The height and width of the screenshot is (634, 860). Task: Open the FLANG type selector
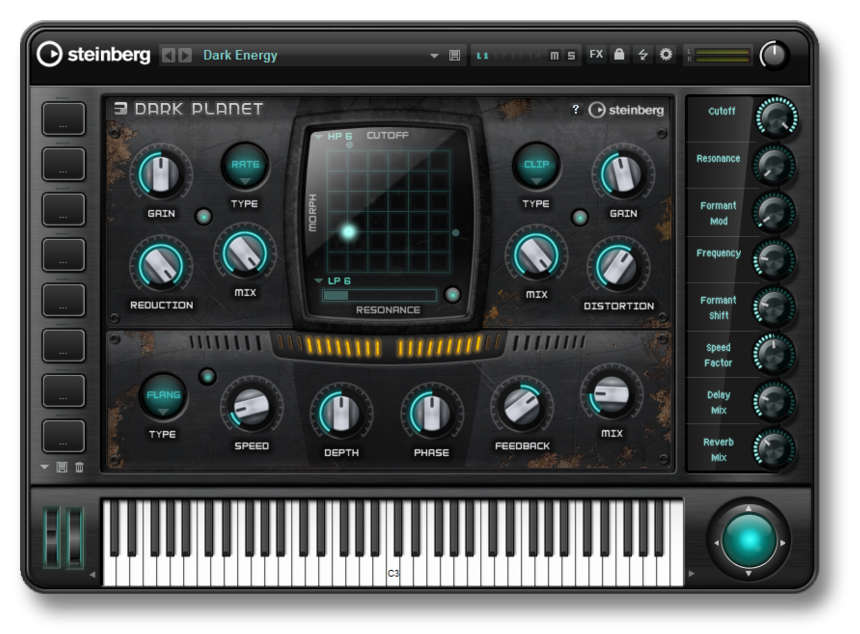(163, 396)
